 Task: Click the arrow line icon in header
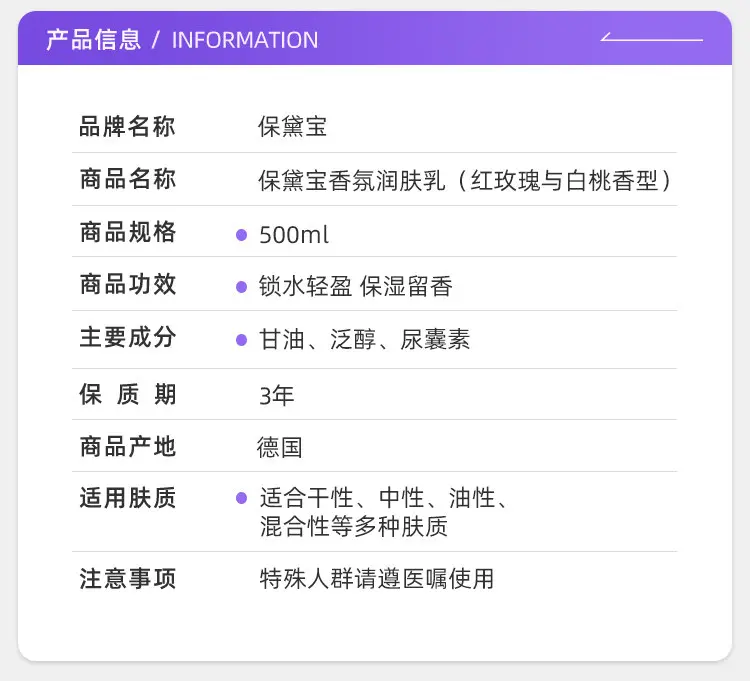(x=651, y=37)
